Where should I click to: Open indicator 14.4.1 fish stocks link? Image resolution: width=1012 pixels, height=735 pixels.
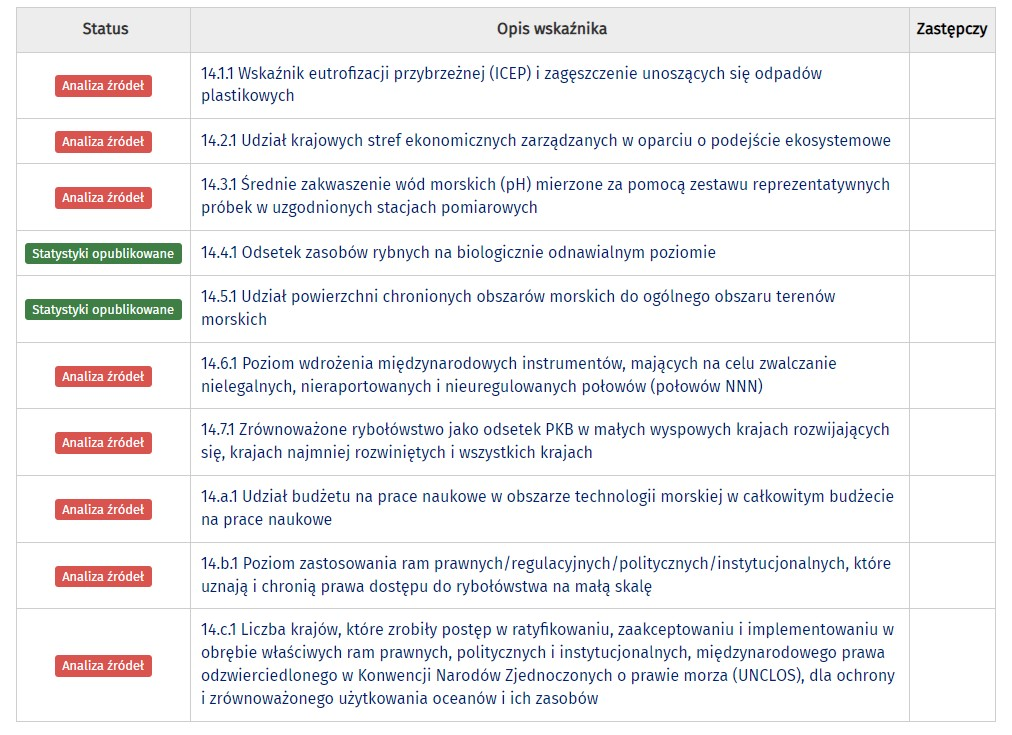(x=458, y=253)
